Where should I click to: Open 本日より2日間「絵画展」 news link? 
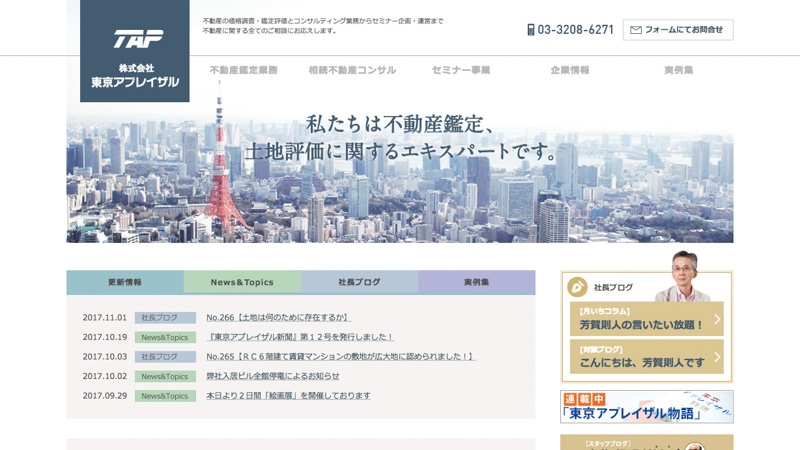pos(288,395)
